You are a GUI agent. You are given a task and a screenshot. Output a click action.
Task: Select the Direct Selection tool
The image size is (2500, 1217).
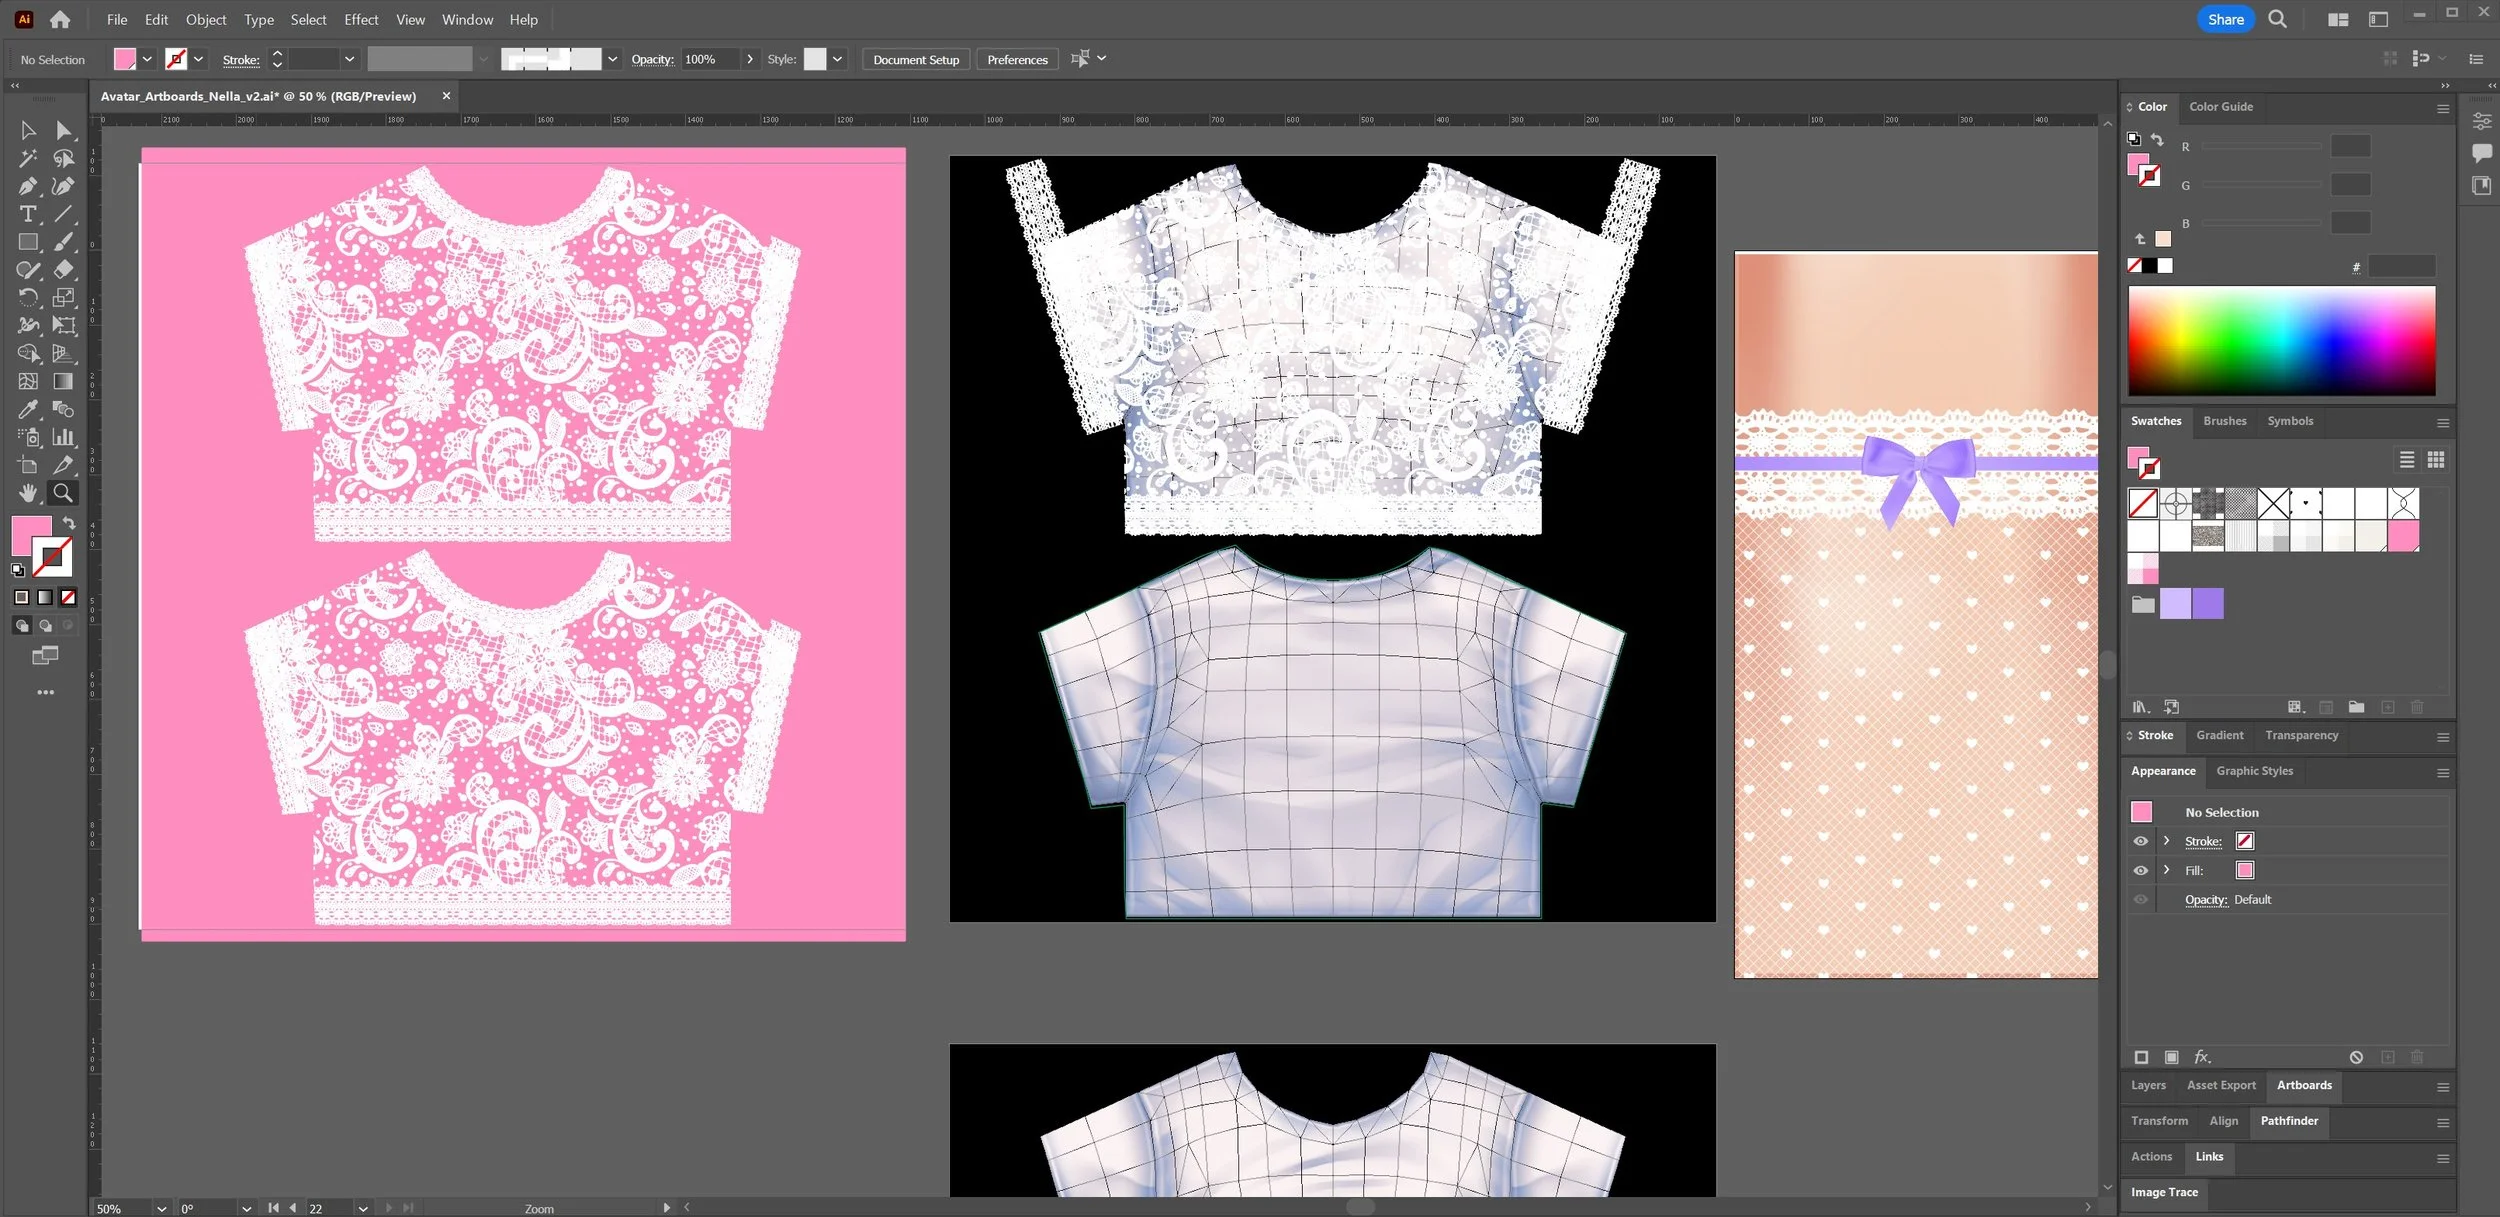pyautogui.click(x=63, y=130)
